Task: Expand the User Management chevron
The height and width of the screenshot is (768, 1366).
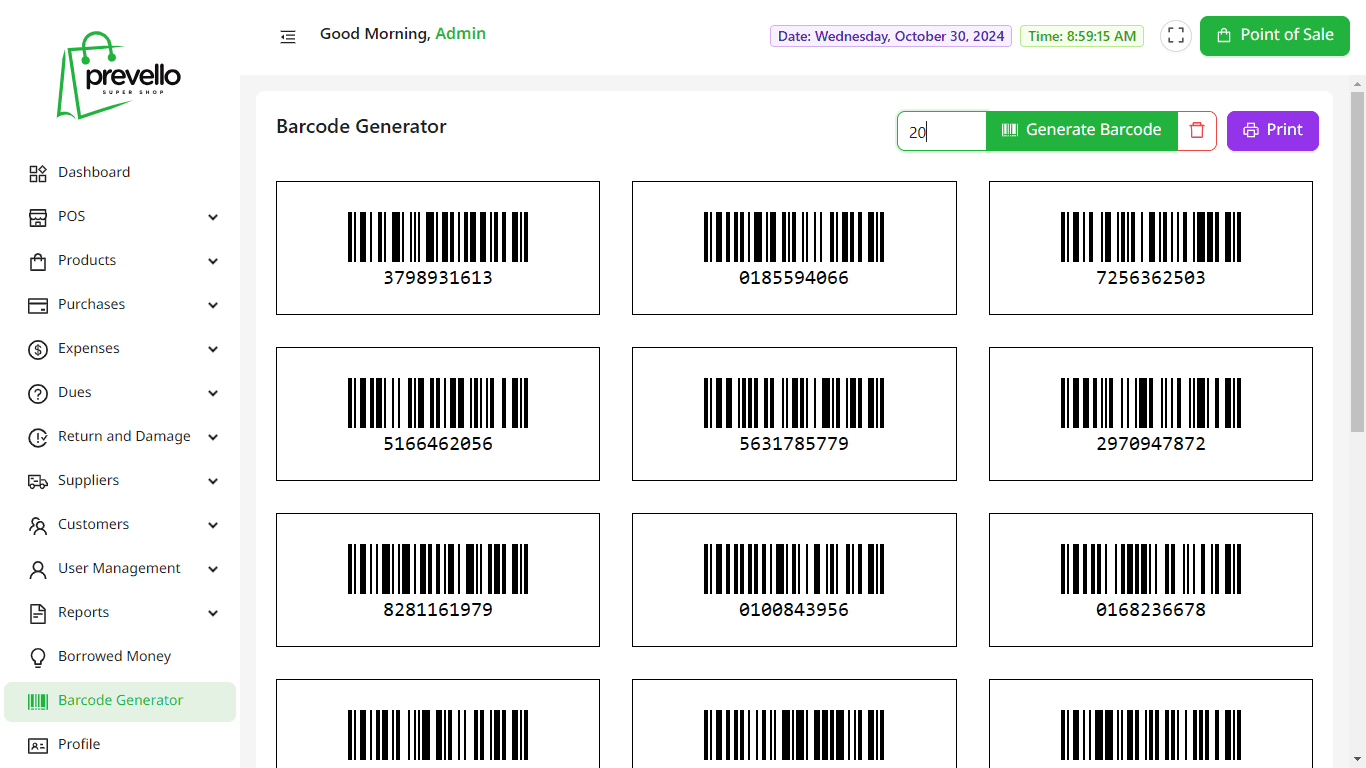Action: point(213,569)
